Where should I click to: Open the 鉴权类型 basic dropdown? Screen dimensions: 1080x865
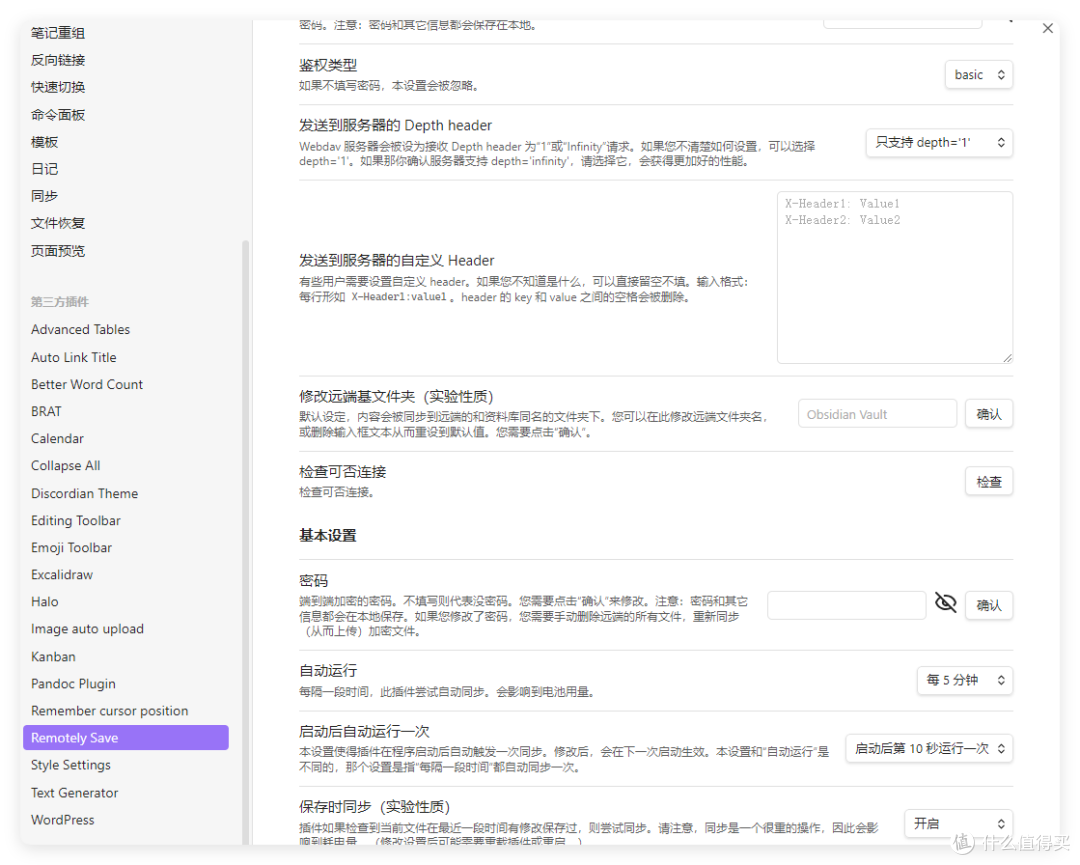979,74
